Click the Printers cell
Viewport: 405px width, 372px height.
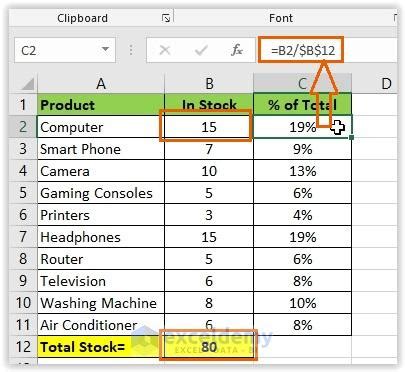pyautogui.click(x=101, y=215)
